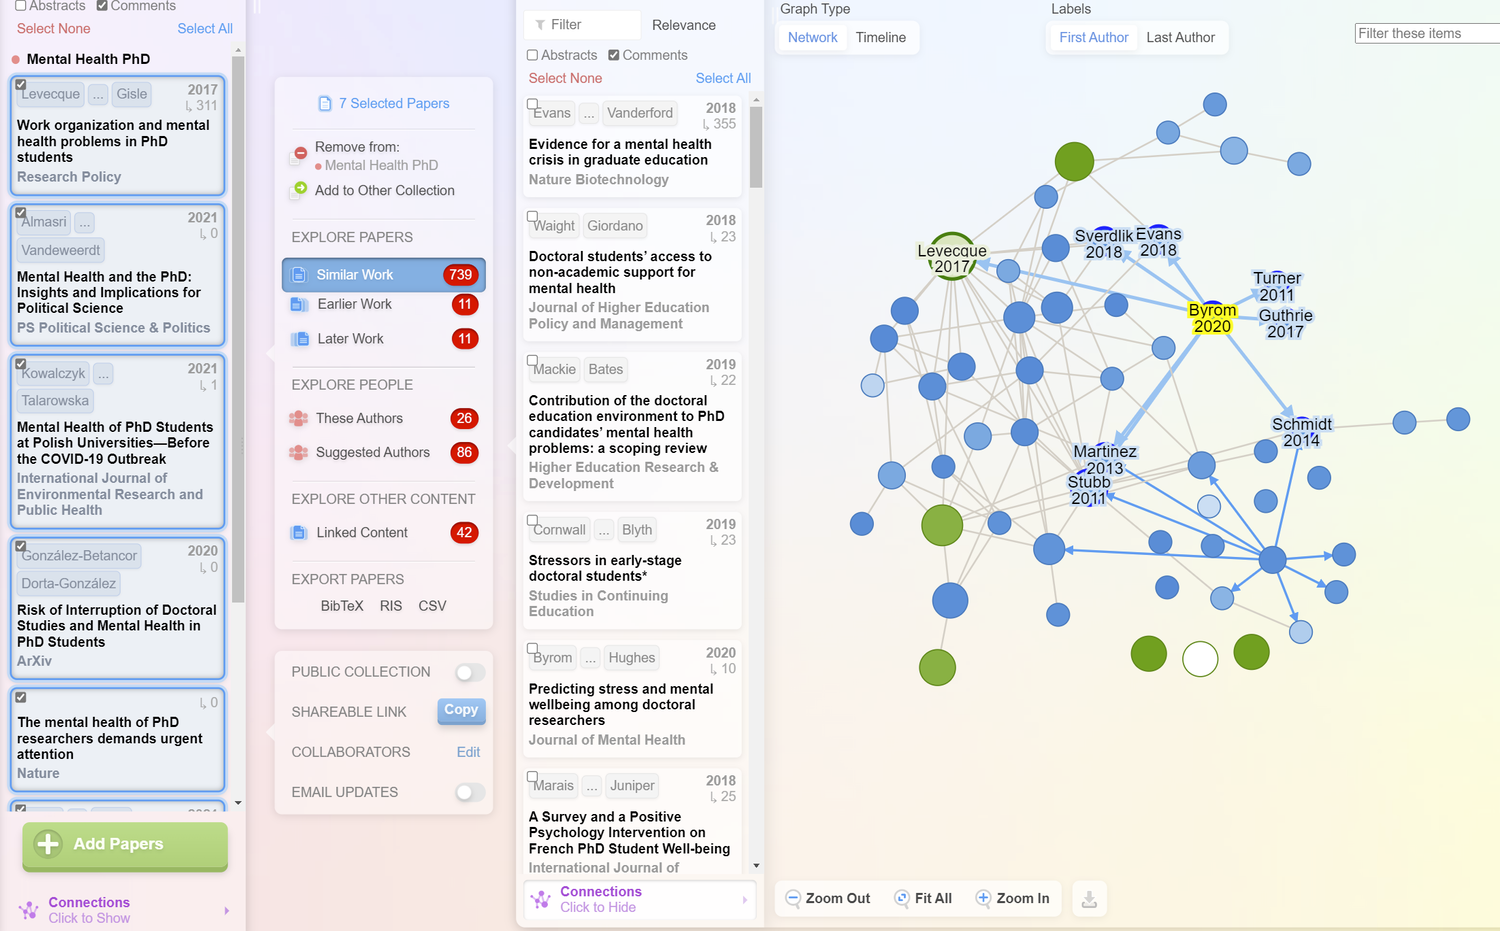Screen dimensions: 1500x931
Task: Uncheck the Almasri 2021 paper checkbox
Action: click(21, 212)
